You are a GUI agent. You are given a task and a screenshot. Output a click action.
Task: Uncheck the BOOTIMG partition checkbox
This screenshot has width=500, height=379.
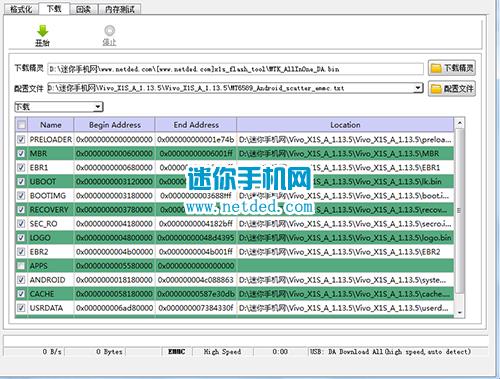click(21, 195)
